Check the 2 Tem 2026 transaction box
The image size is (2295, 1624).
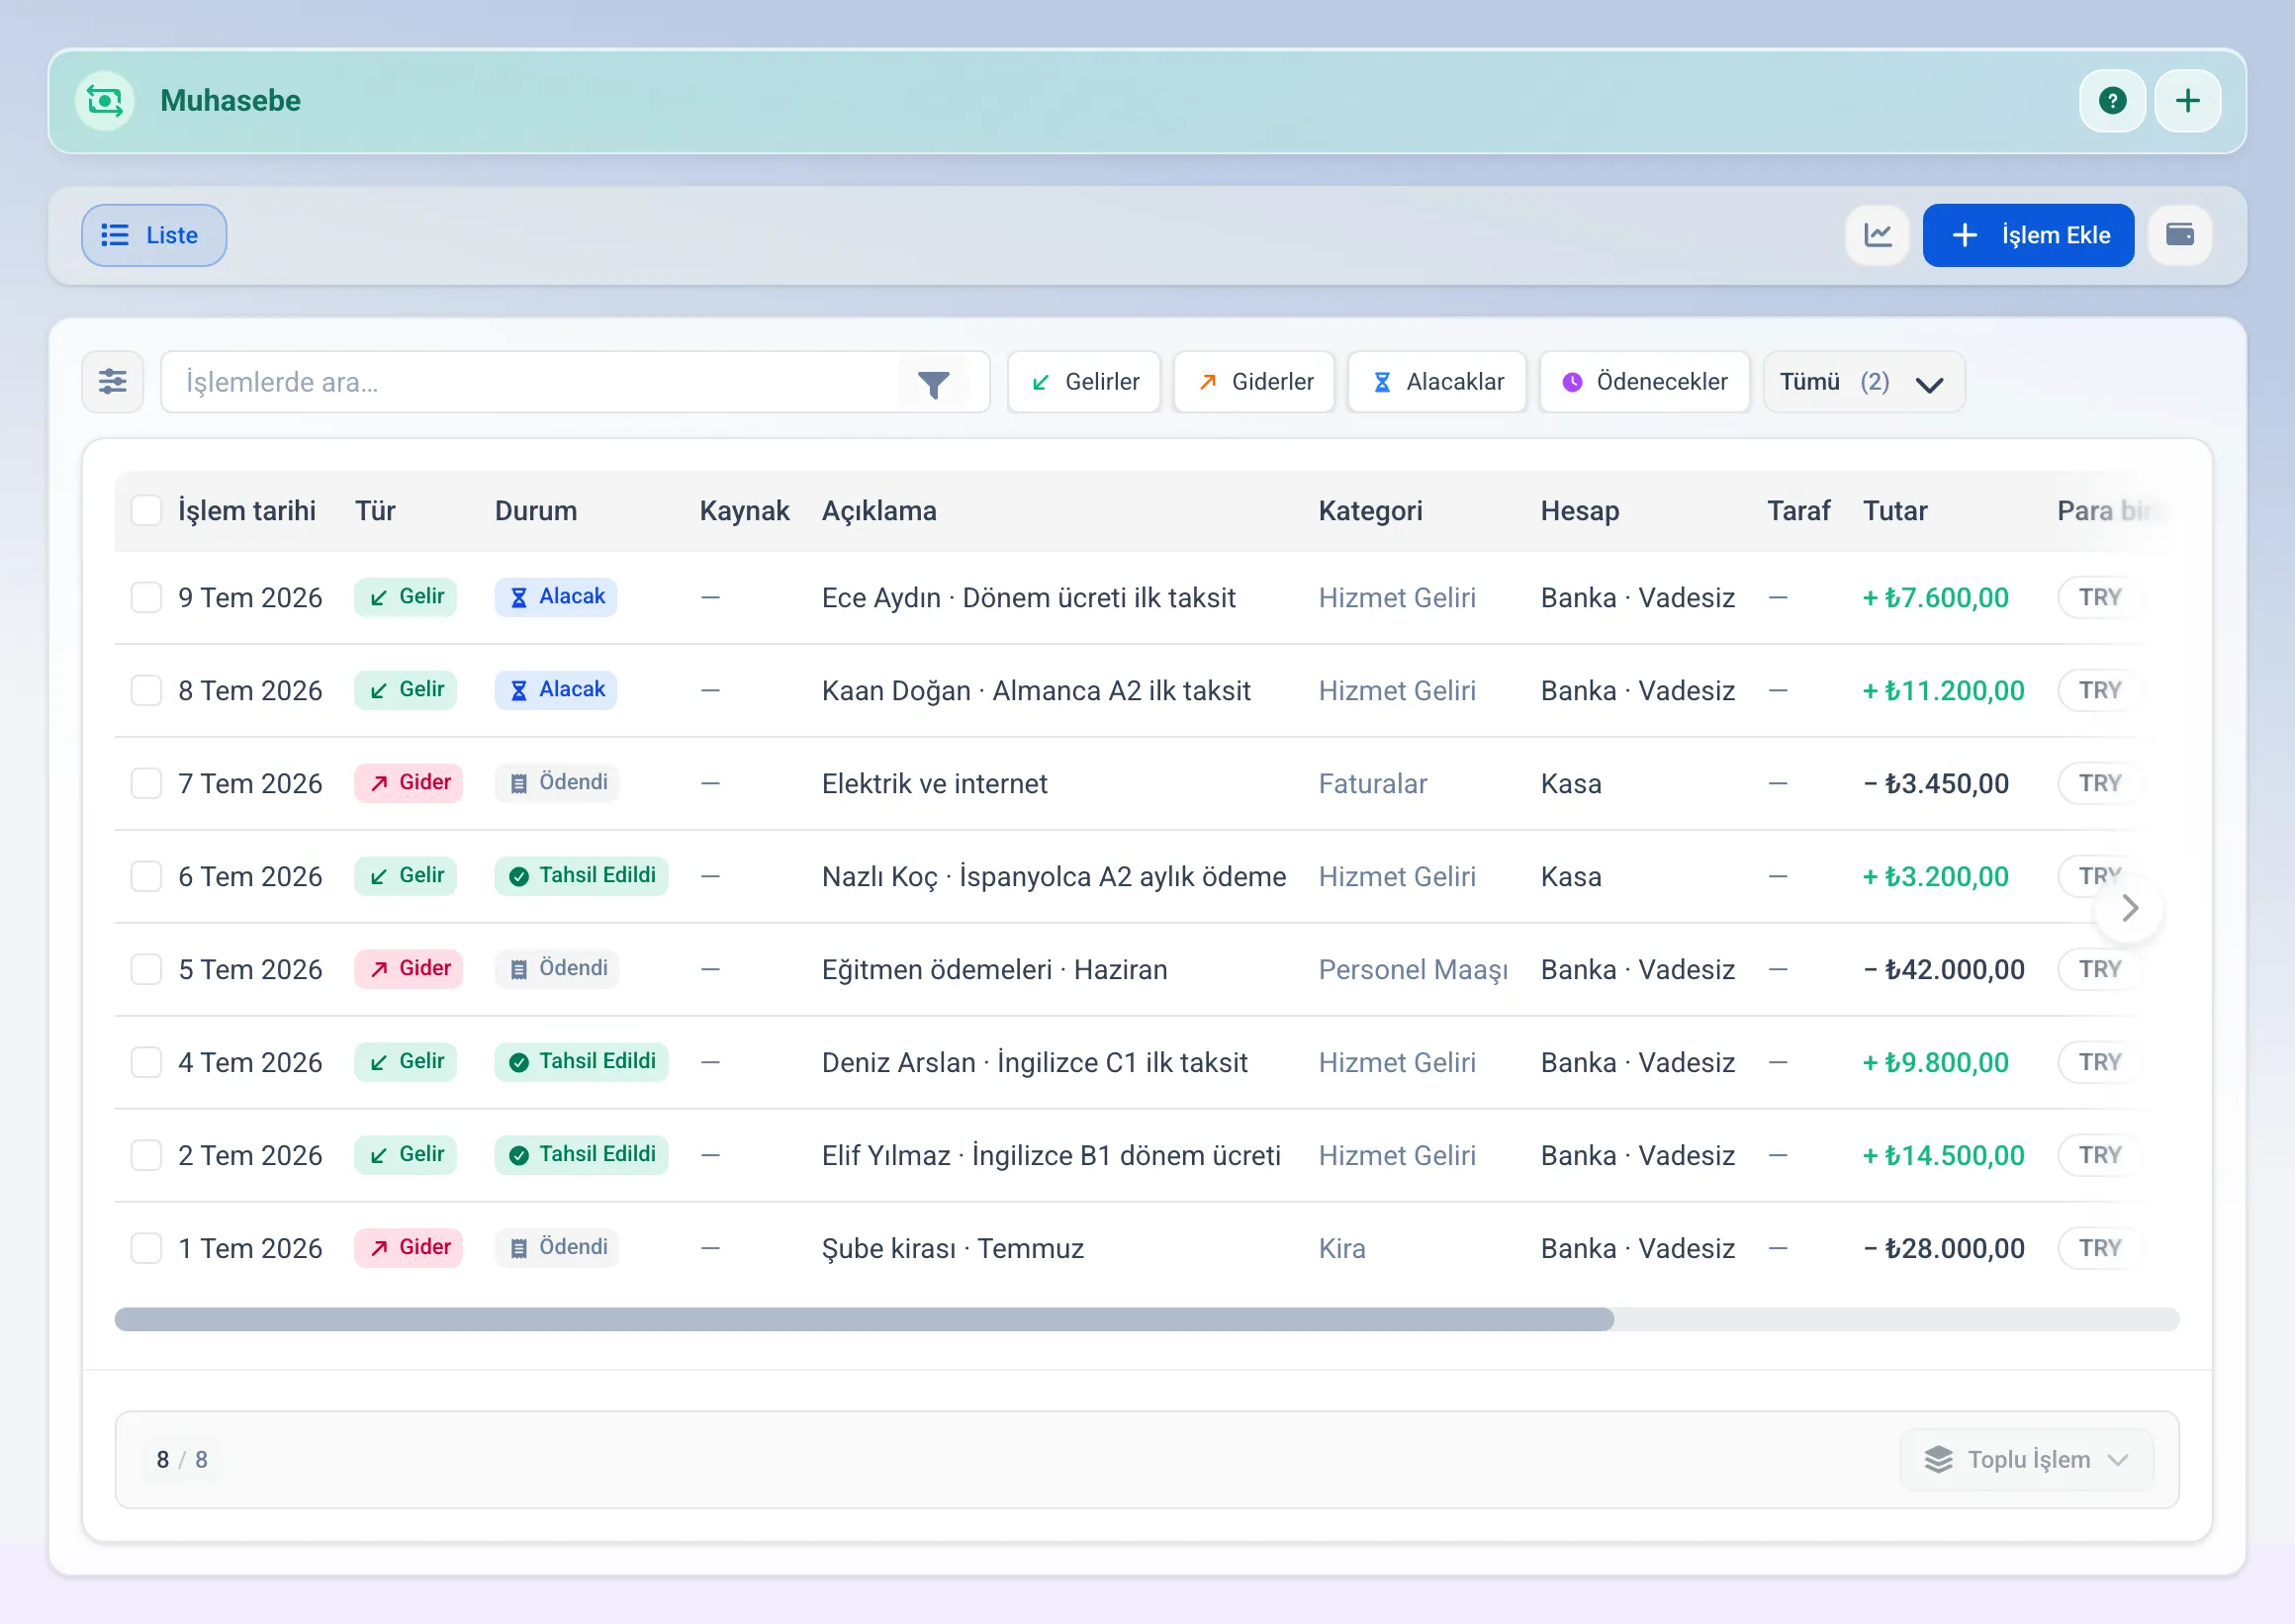click(147, 1156)
